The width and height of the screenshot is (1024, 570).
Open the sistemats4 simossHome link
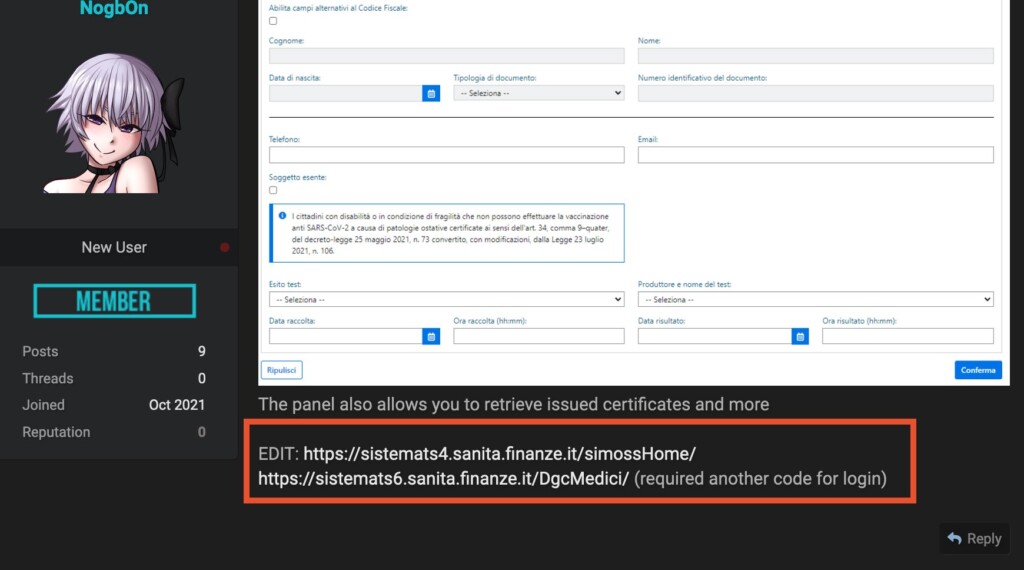pos(499,453)
